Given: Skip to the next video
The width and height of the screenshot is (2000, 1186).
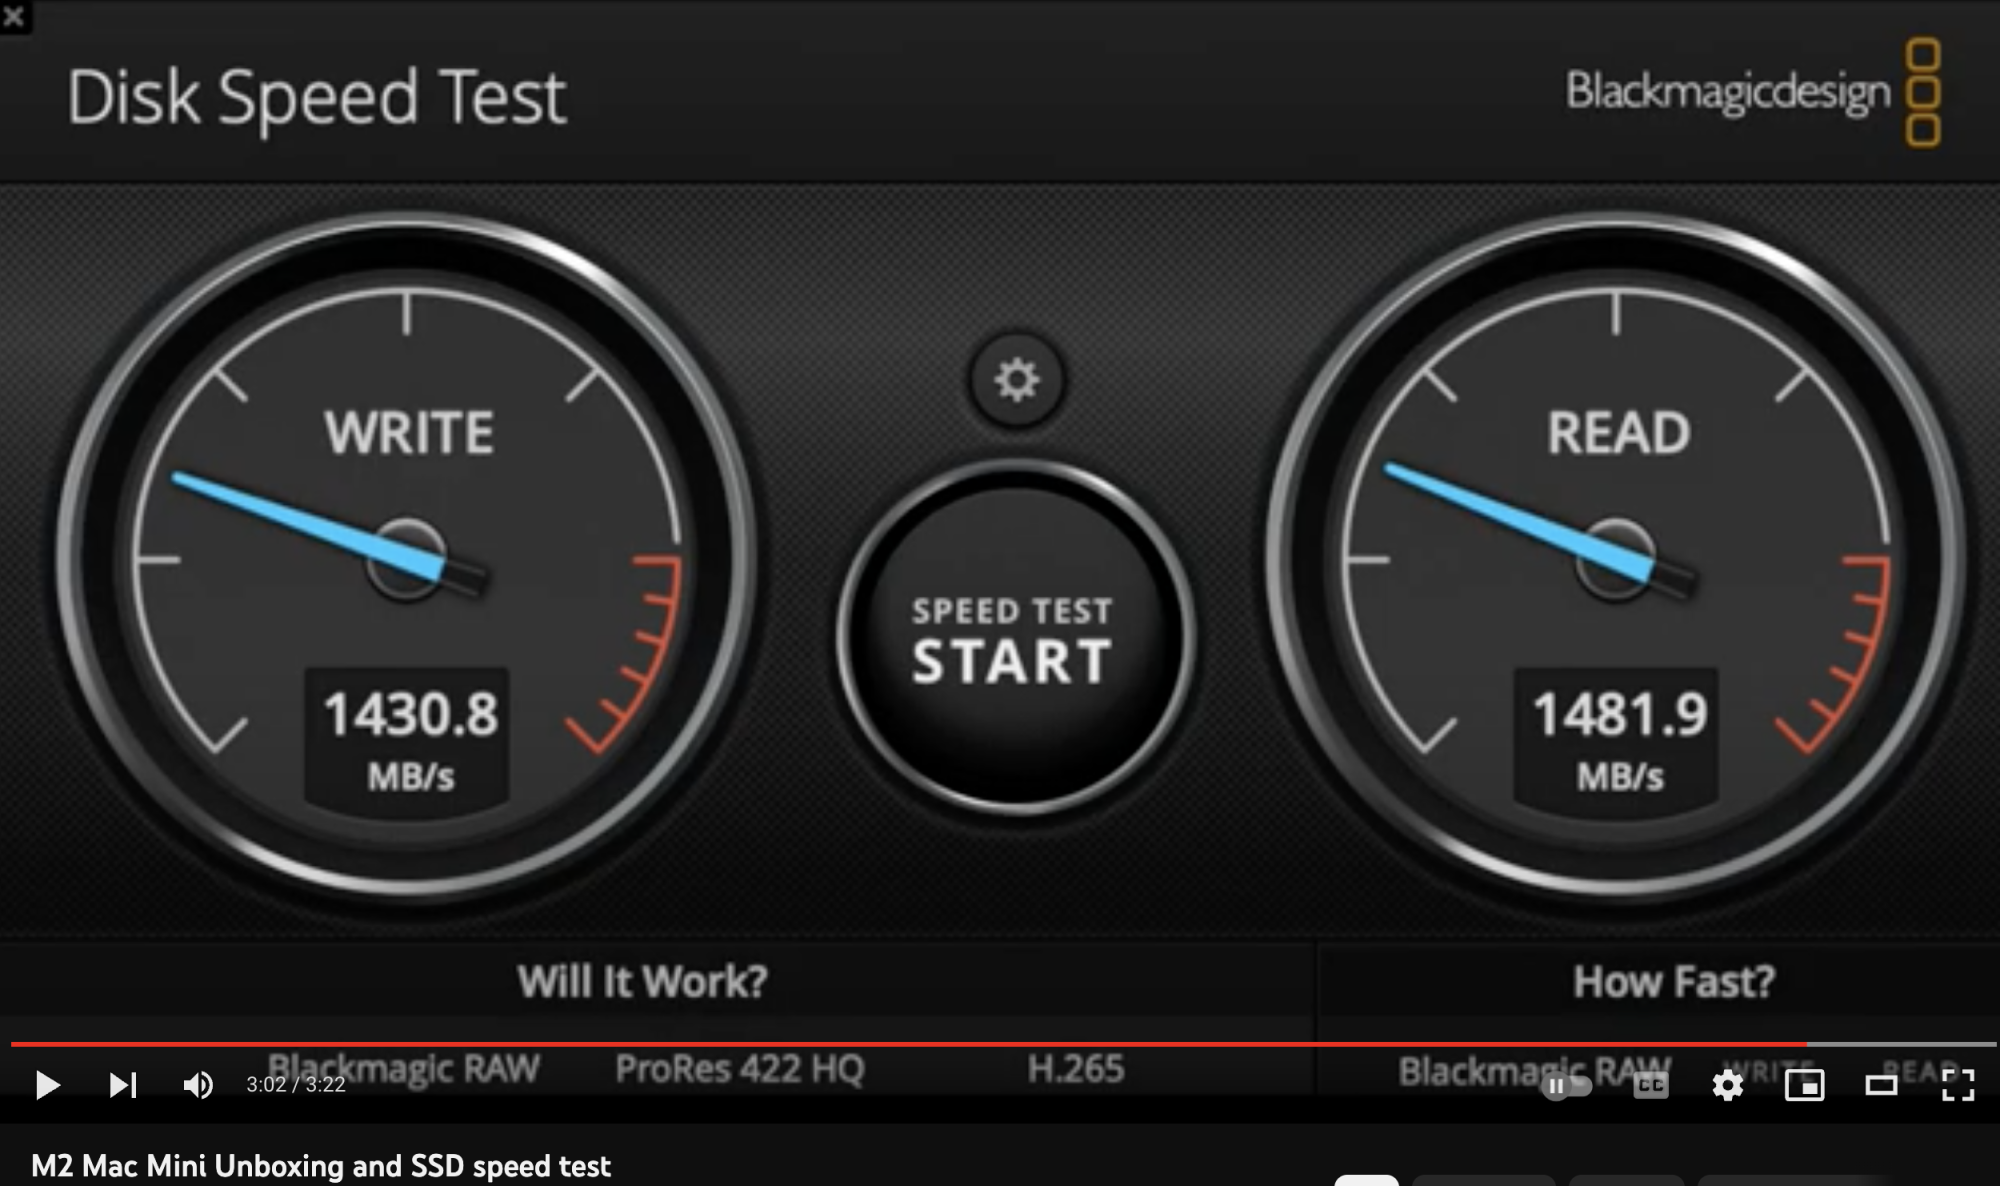Looking at the screenshot, I should (x=123, y=1085).
